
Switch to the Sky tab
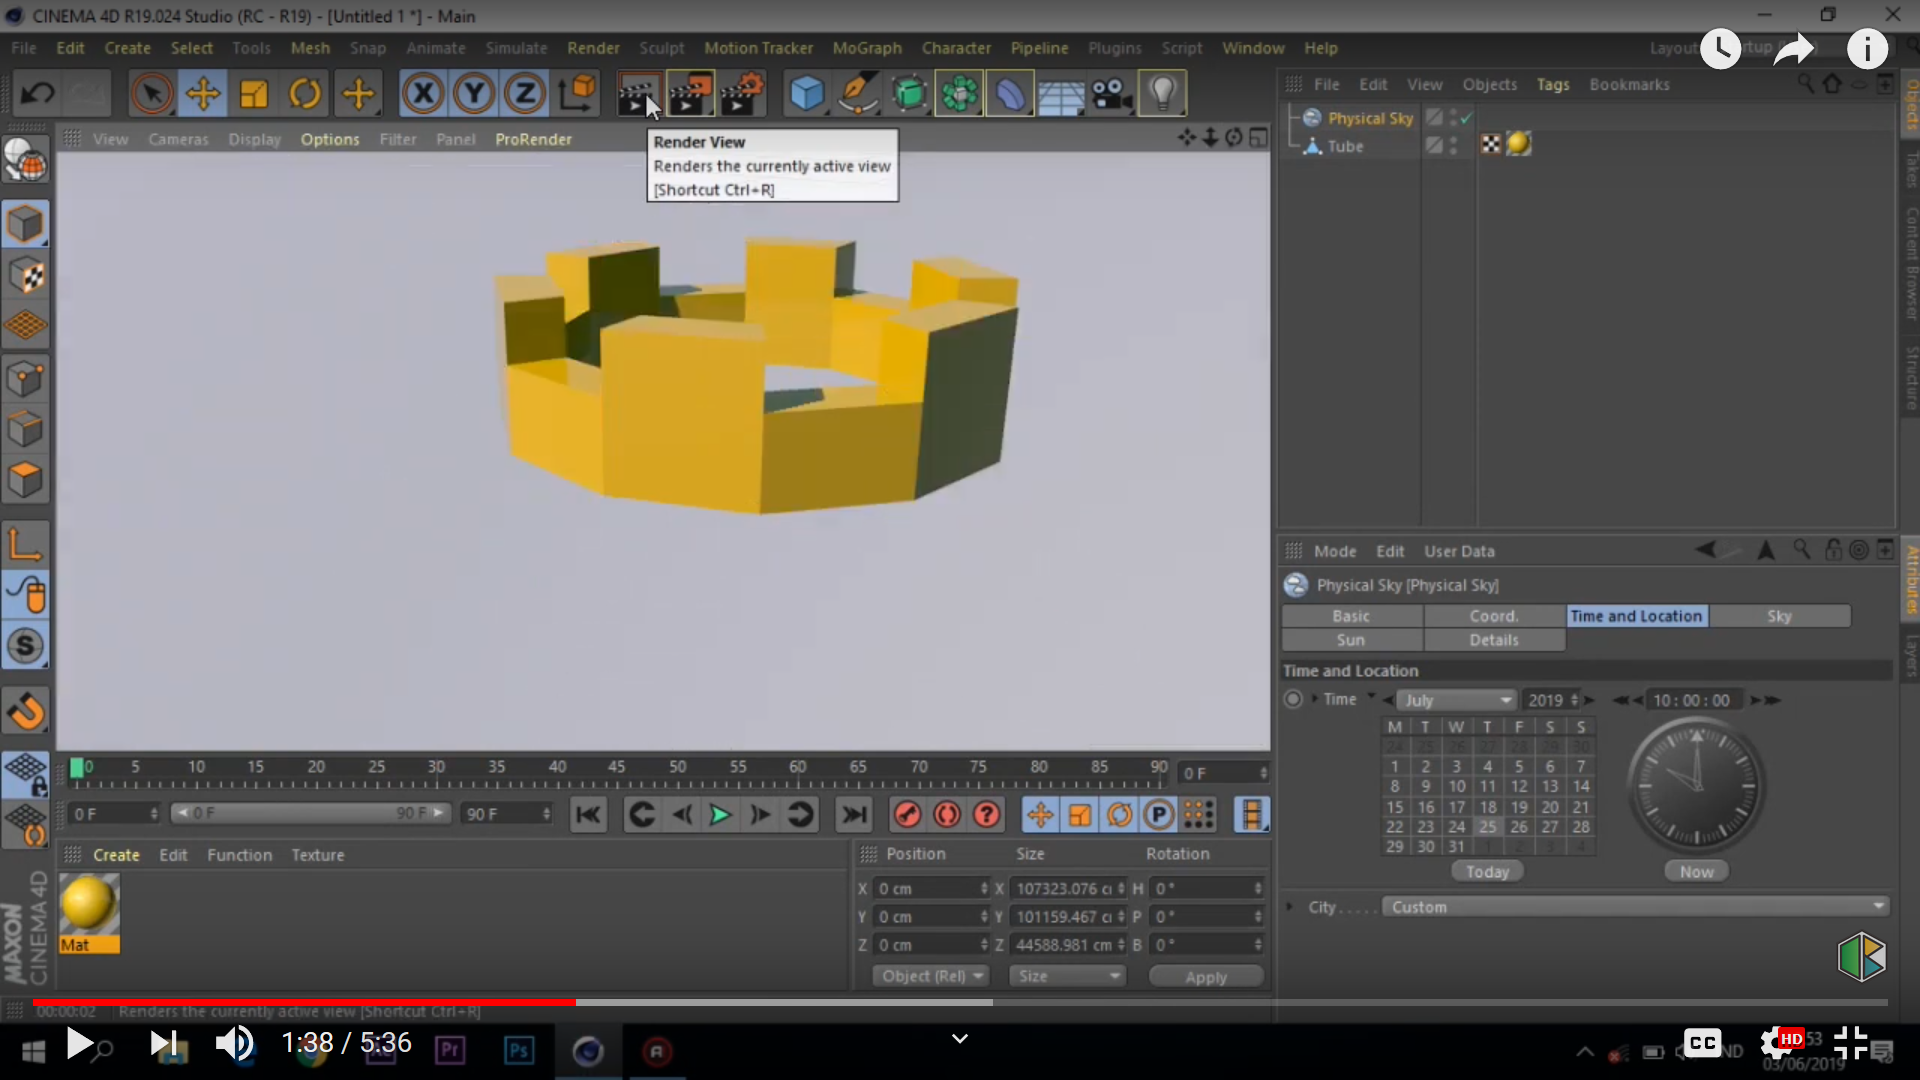click(x=1779, y=616)
